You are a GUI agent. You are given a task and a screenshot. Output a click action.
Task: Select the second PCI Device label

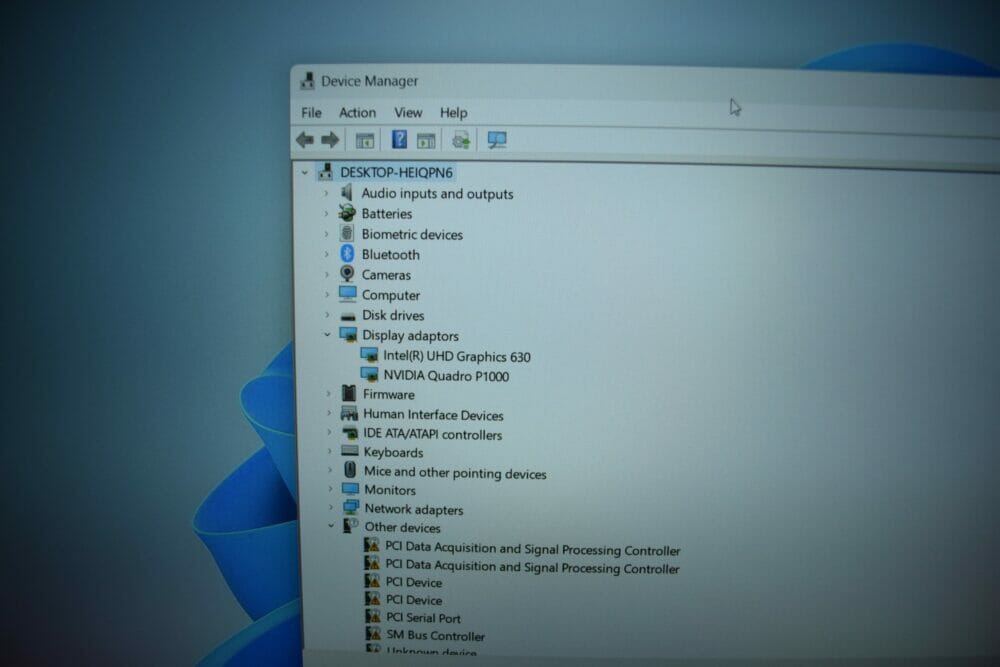(x=414, y=600)
